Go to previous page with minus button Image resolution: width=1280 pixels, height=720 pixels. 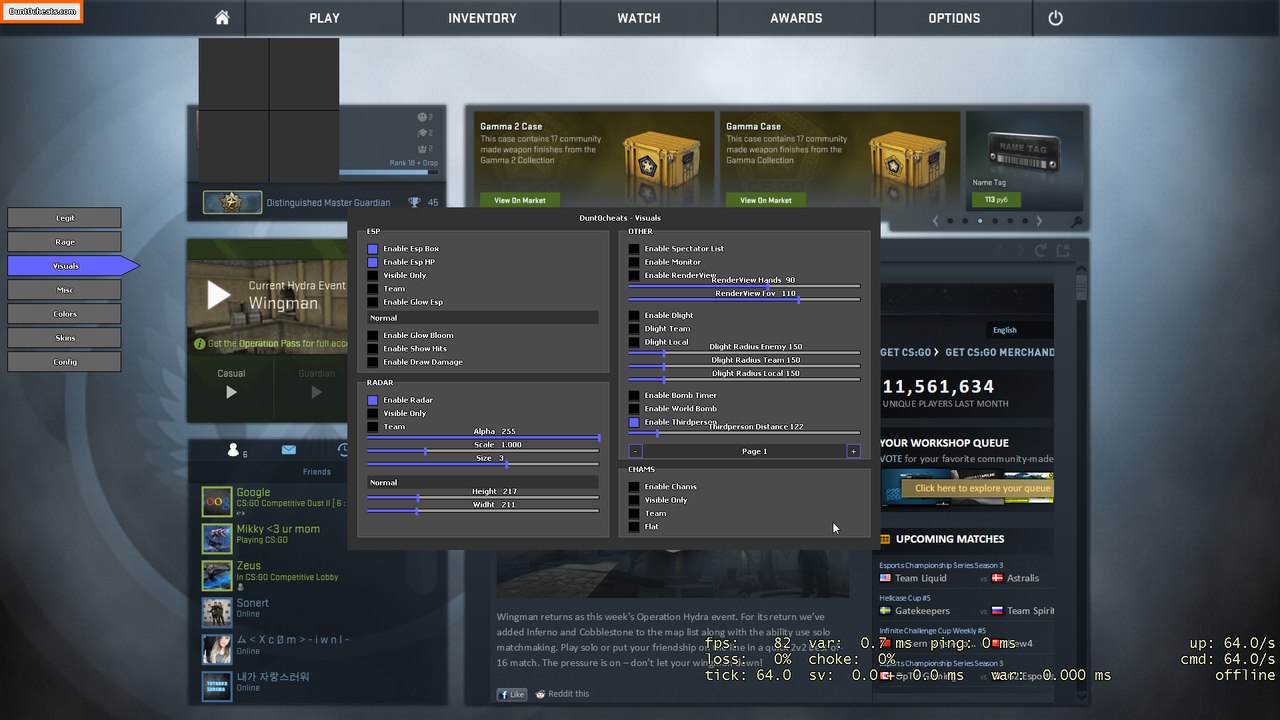point(635,452)
